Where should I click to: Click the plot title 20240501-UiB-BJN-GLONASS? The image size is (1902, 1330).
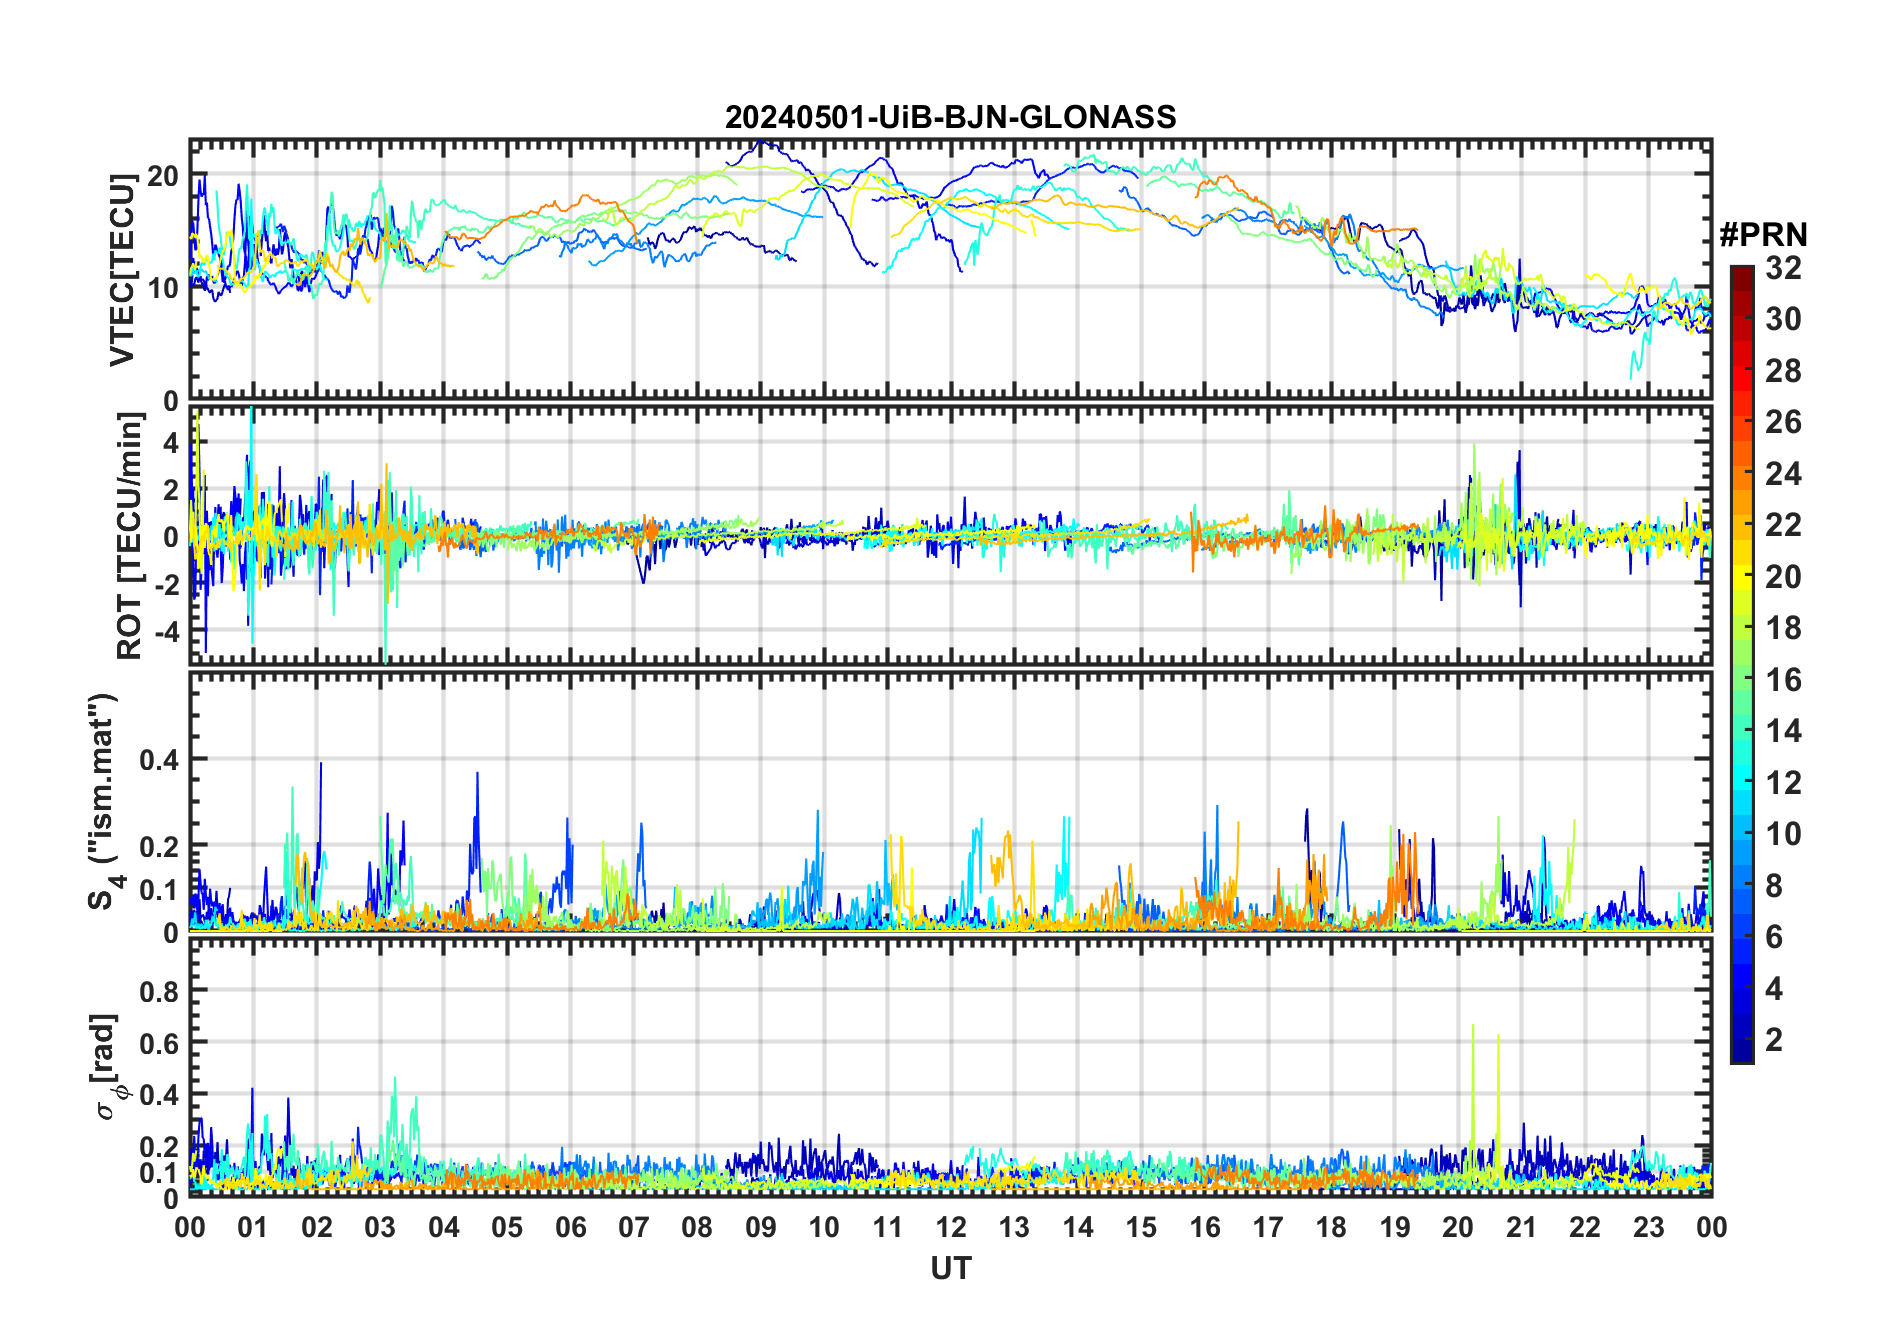(x=950, y=118)
